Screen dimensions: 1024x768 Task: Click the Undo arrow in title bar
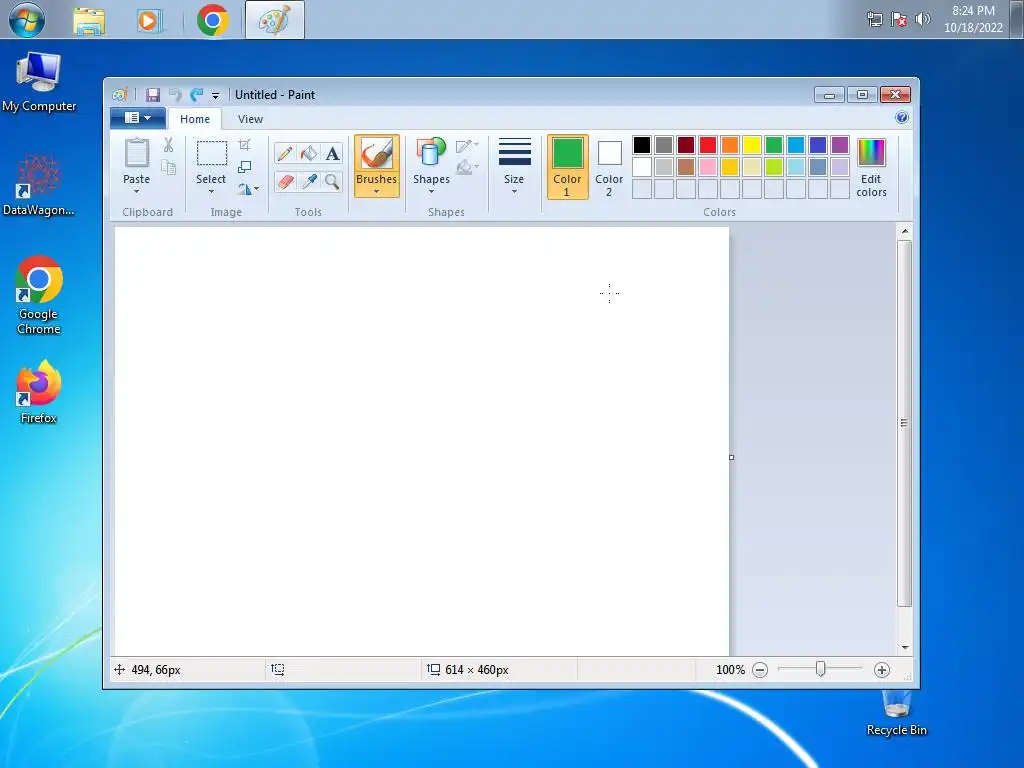[x=174, y=95]
